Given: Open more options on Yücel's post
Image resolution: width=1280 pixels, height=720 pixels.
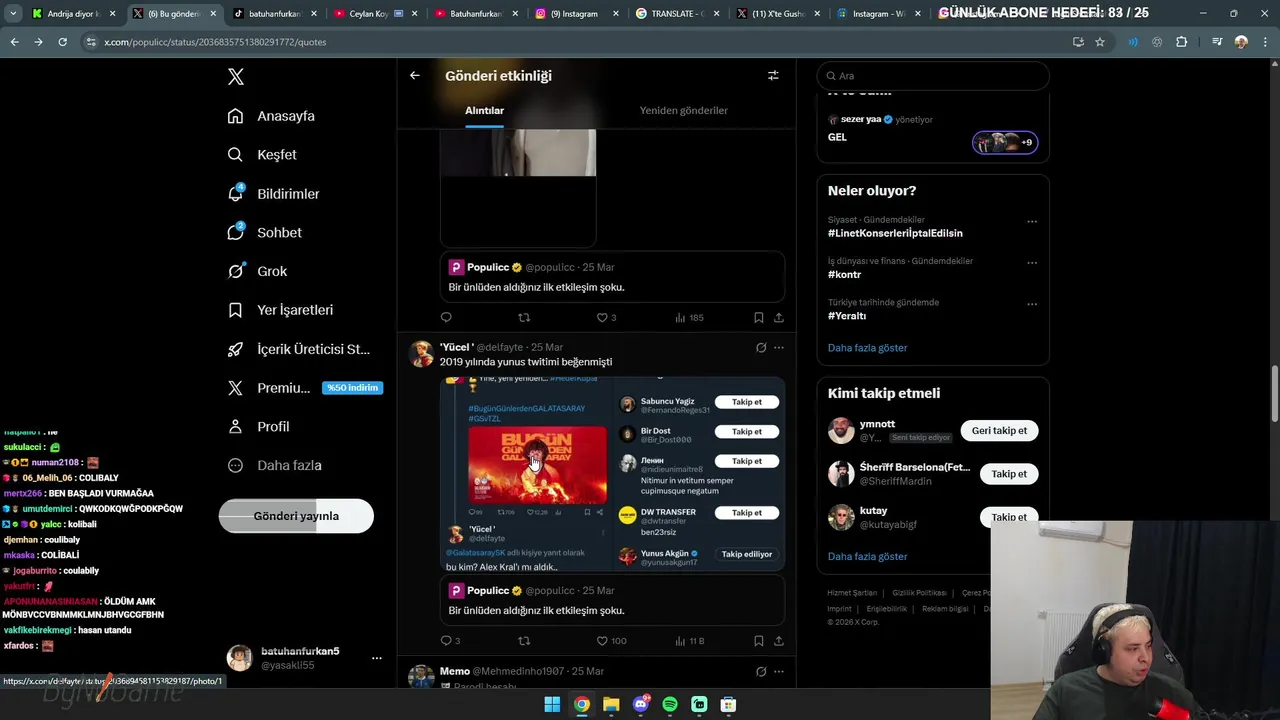Looking at the screenshot, I should pos(779,348).
